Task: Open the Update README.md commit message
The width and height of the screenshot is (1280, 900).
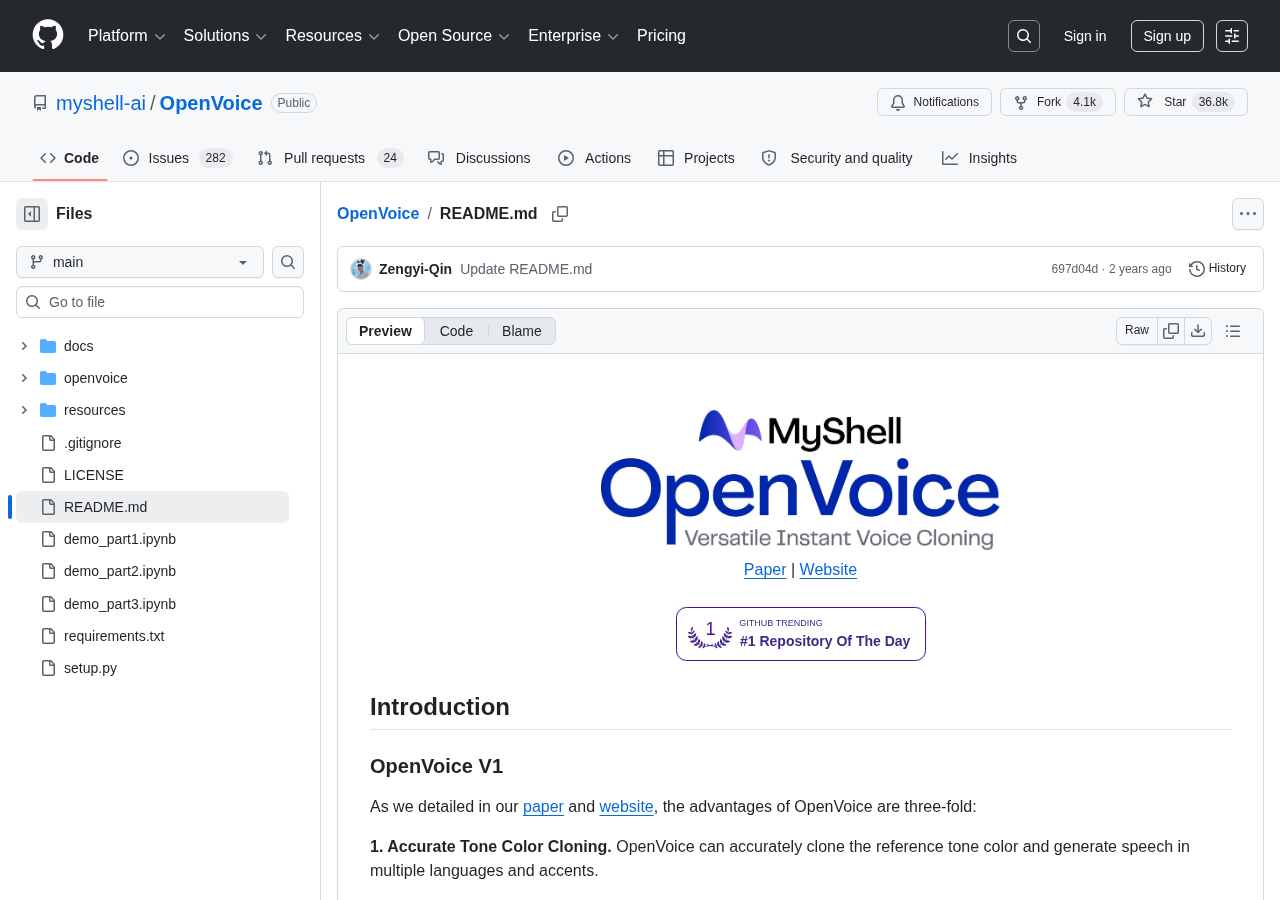Action: pyautogui.click(x=526, y=269)
